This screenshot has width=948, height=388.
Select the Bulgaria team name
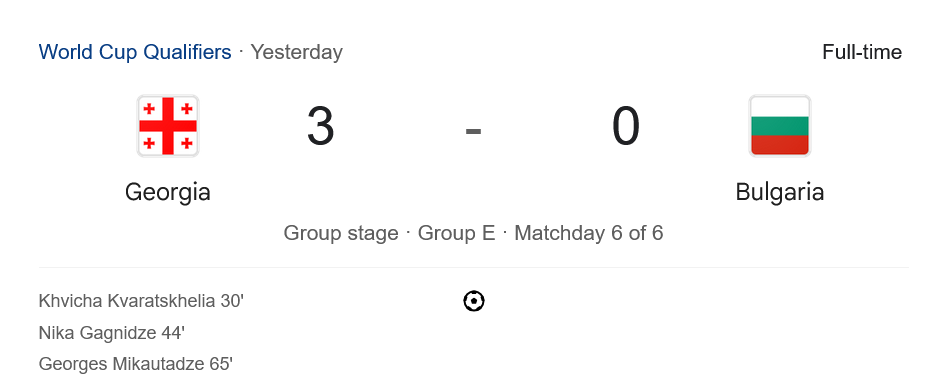click(780, 192)
